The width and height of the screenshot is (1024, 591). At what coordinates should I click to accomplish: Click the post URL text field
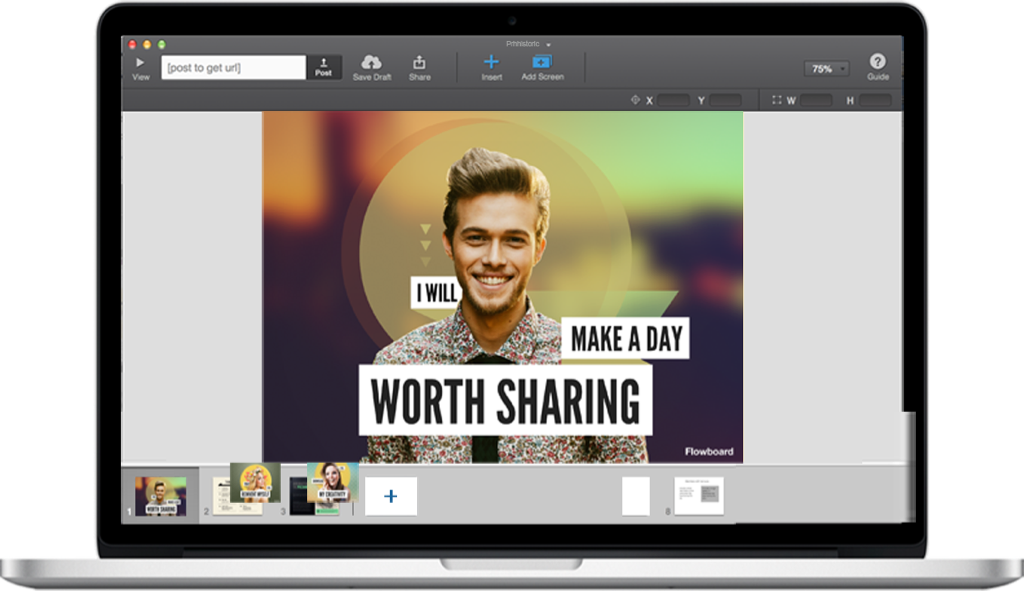234,68
